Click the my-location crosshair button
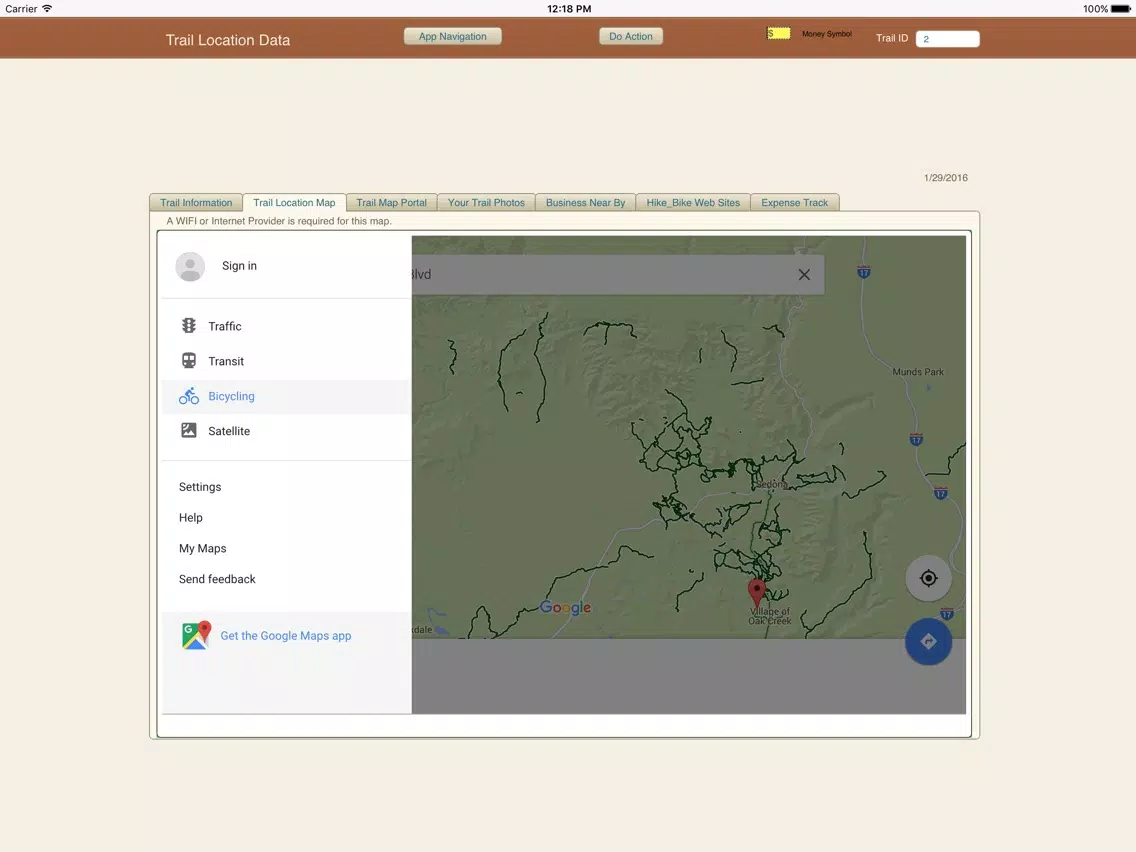 point(928,578)
